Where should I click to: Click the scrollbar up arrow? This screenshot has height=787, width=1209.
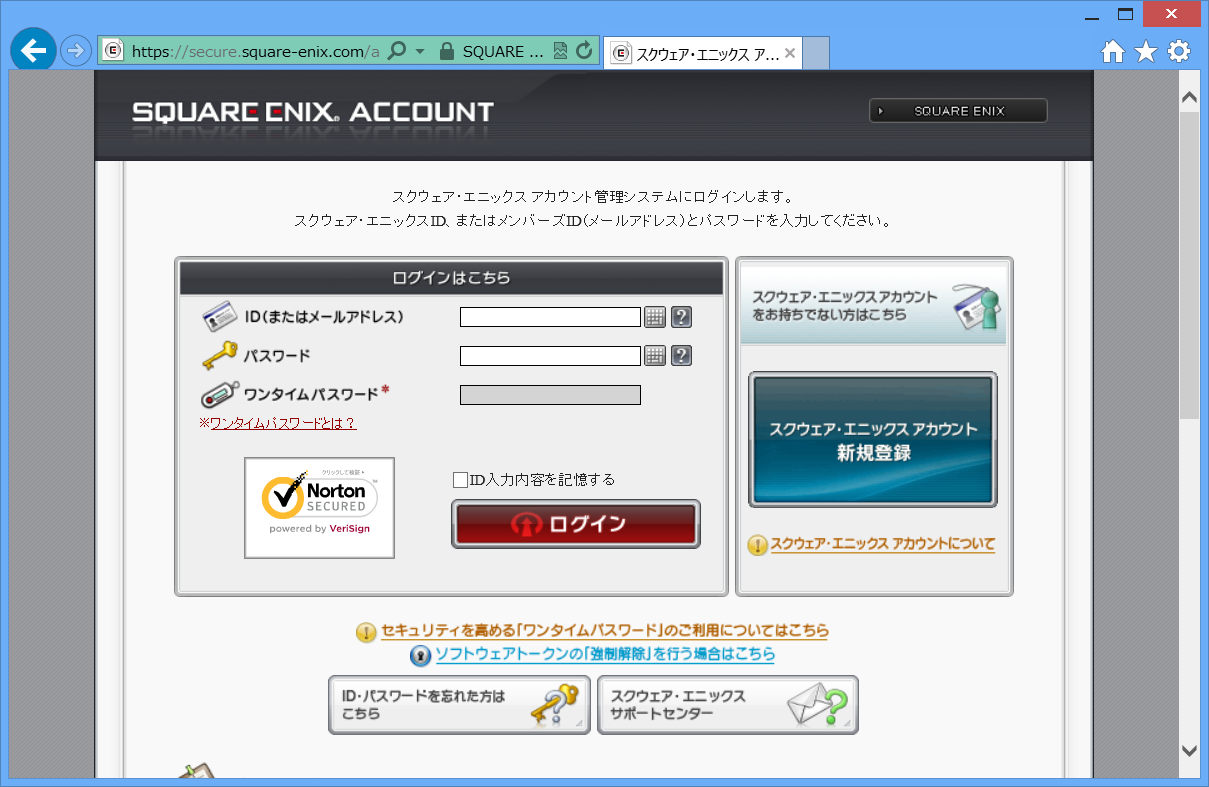tap(1189, 97)
